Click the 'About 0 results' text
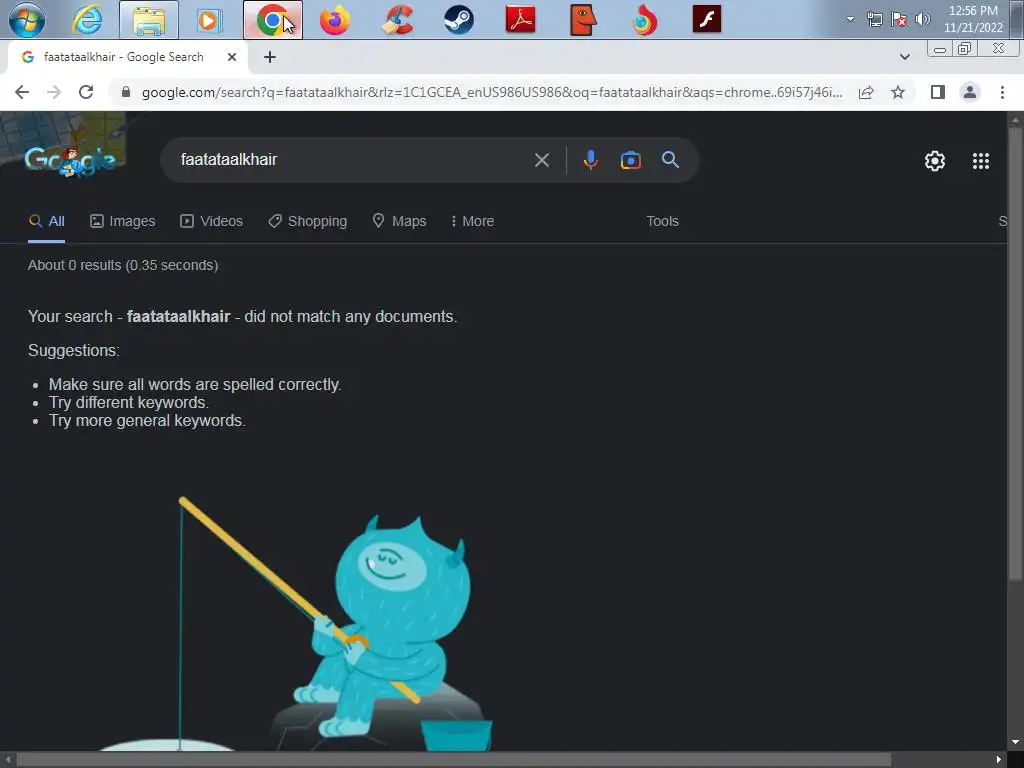The height and width of the screenshot is (768, 1024). (x=123, y=265)
